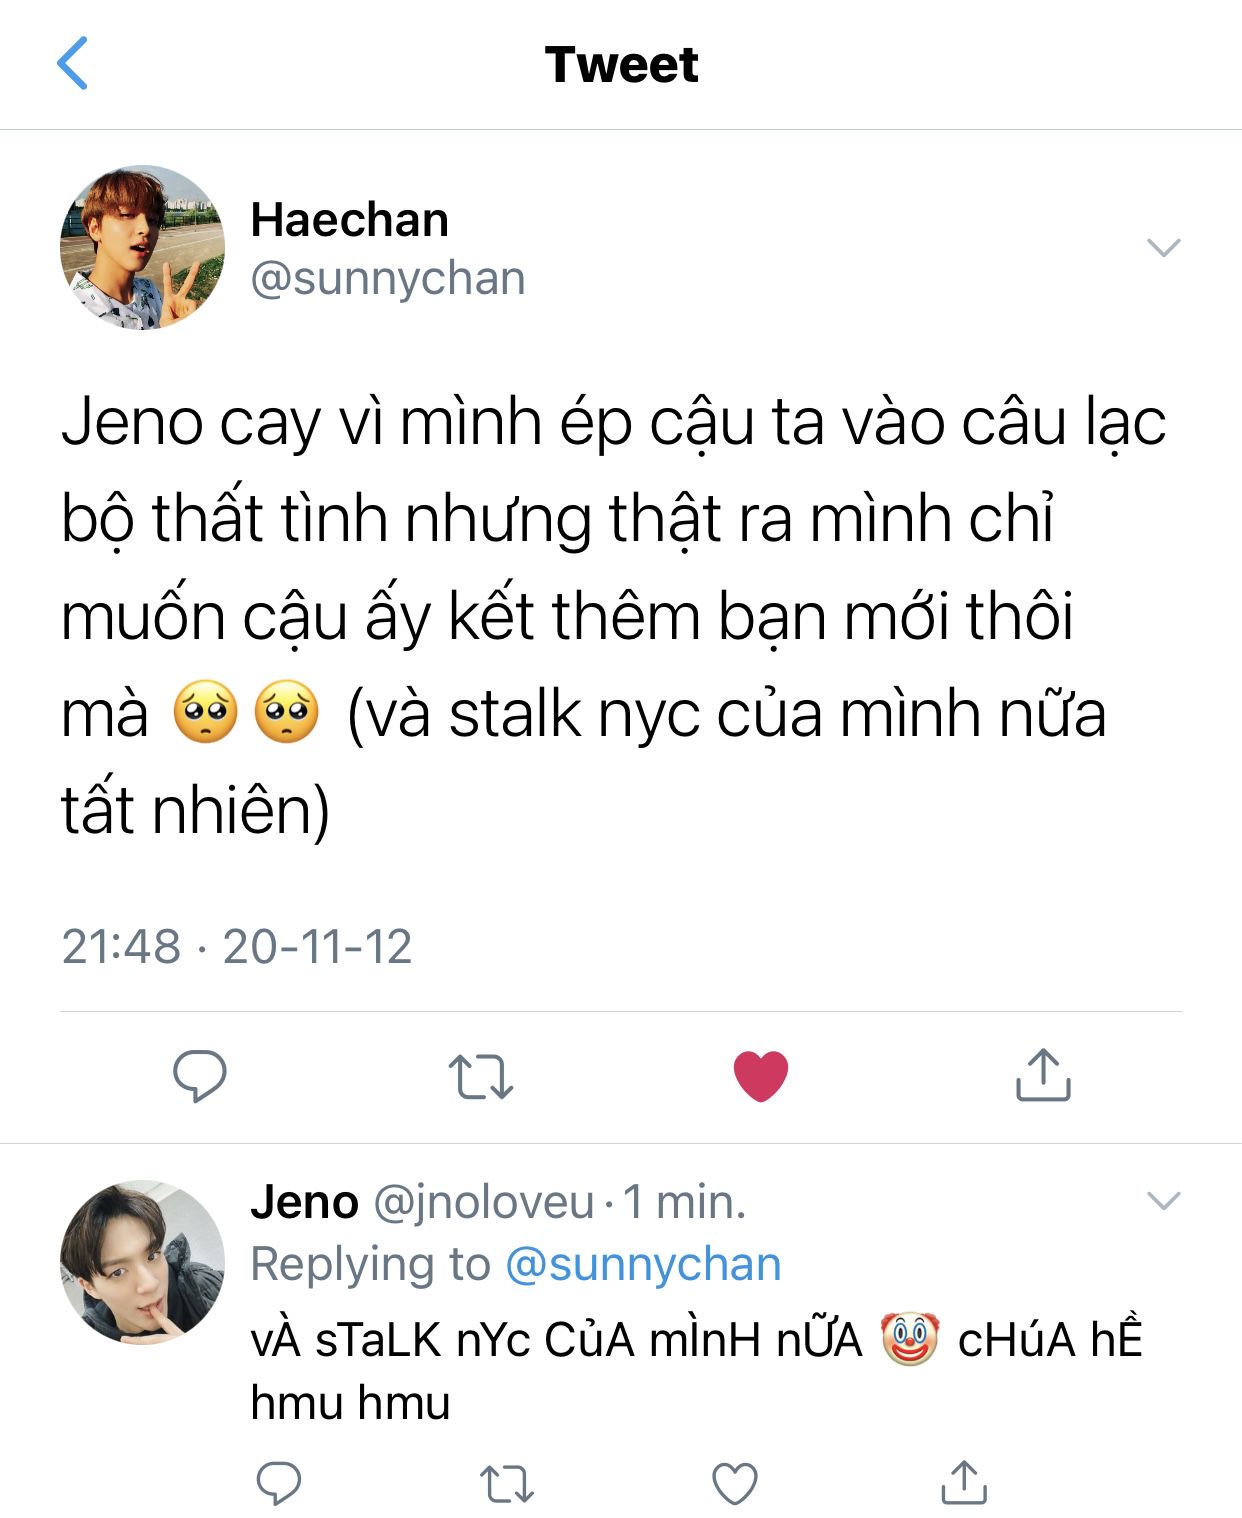The image size is (1242, 1518).
Task: Reply to Haechan's tweet
Action: click(199, 1076)
